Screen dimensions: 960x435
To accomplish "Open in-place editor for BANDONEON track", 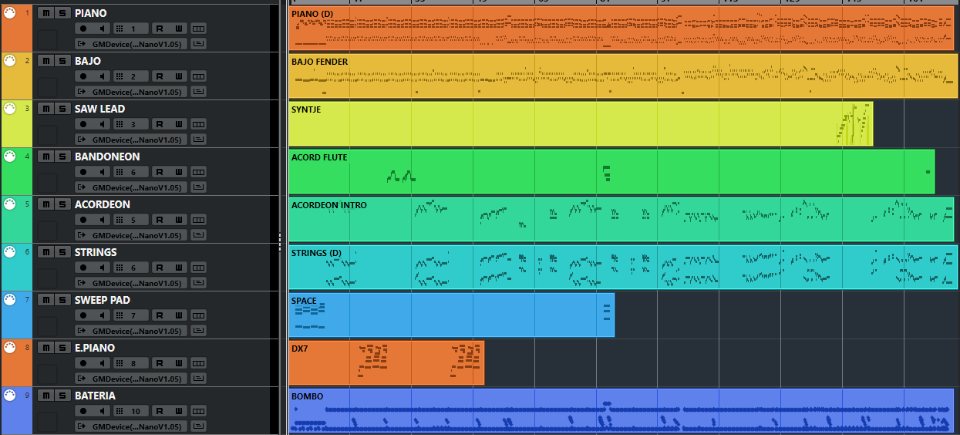I will coord(198,187).
